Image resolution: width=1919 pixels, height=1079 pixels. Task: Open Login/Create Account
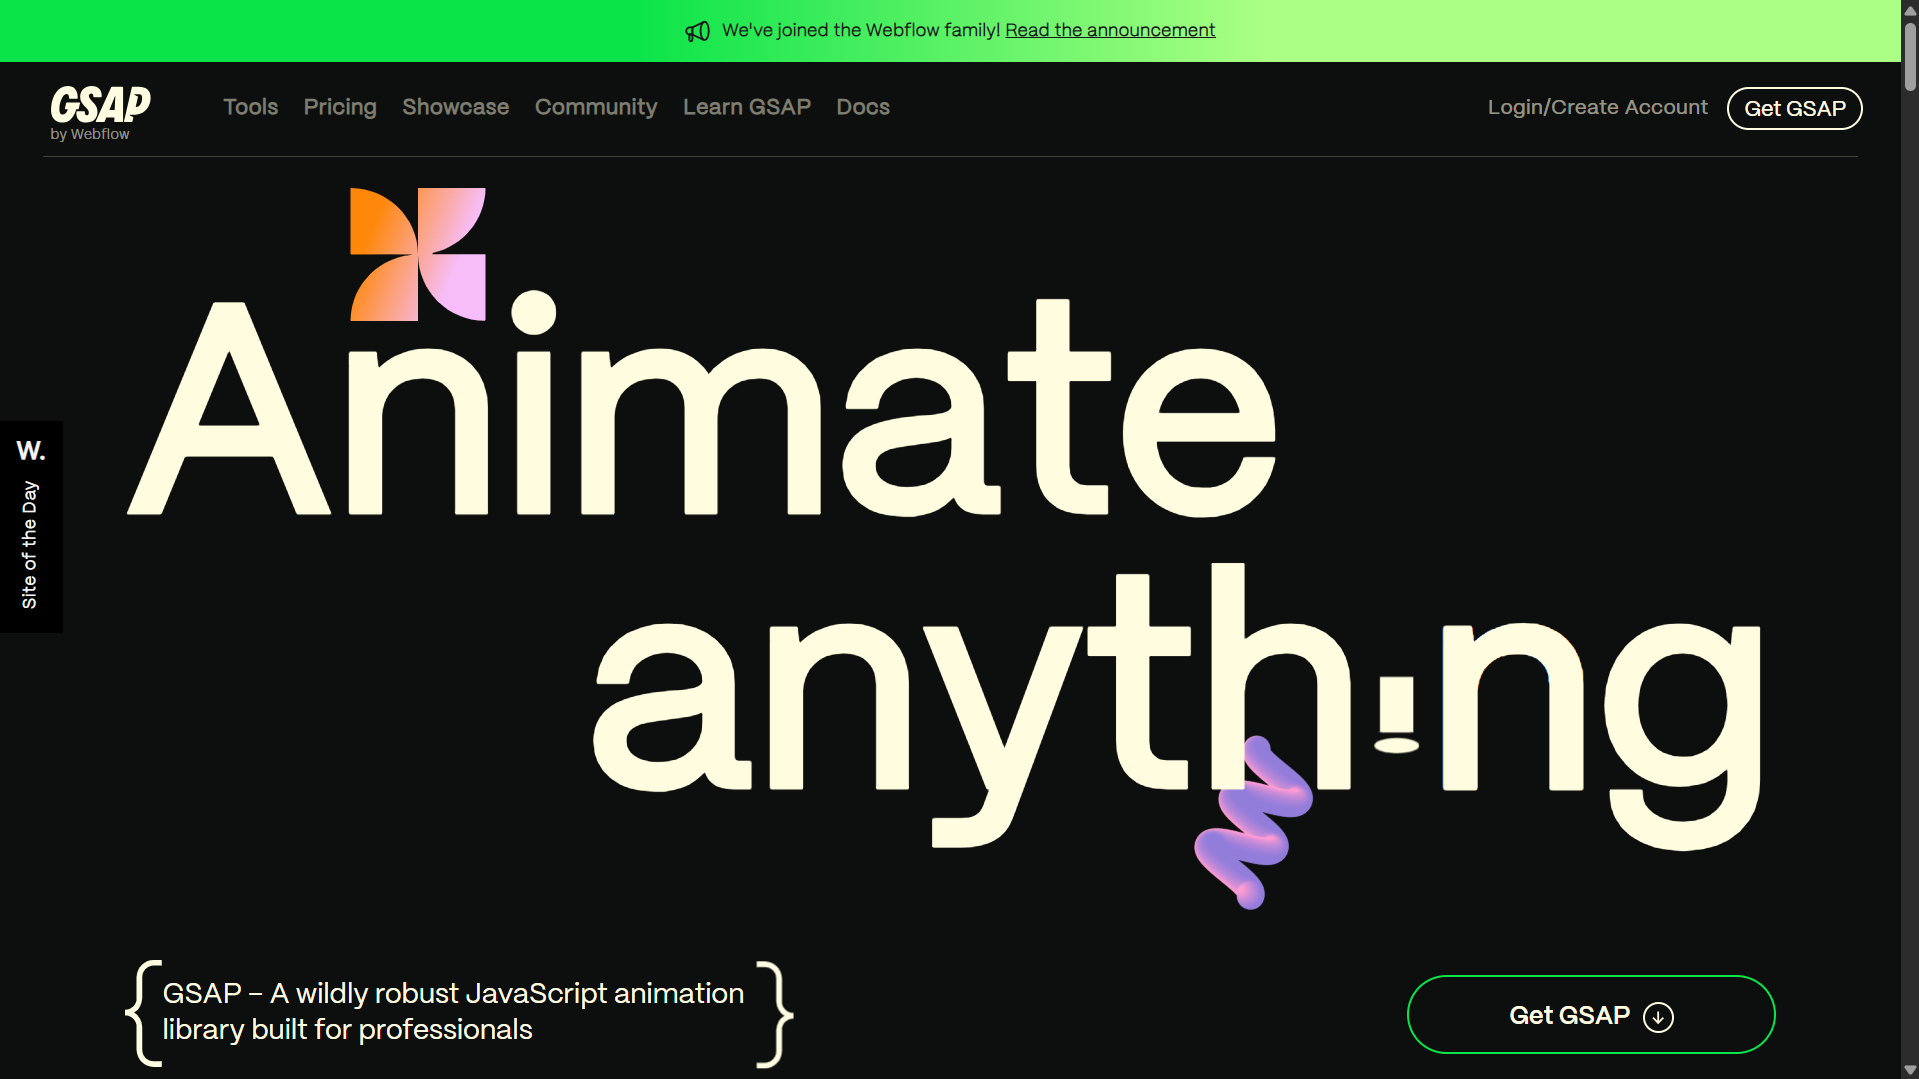(x=1596, y=107)
